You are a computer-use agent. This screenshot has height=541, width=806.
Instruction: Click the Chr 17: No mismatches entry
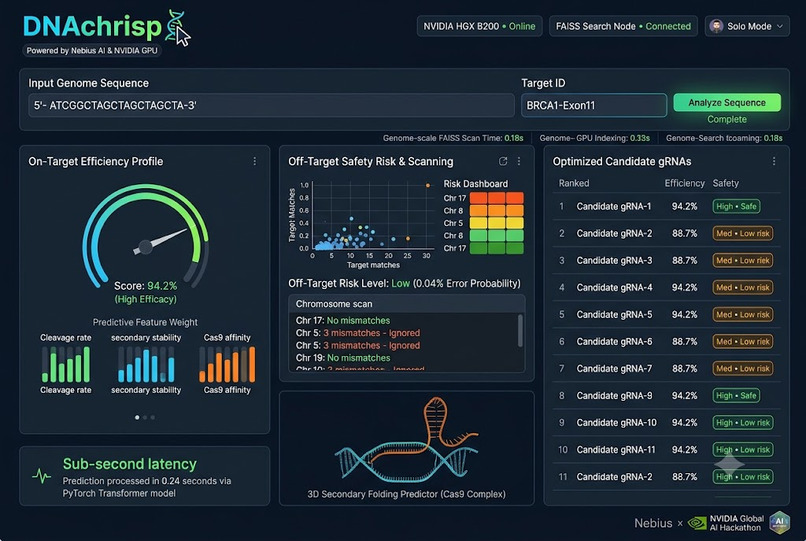click(343, 320)
